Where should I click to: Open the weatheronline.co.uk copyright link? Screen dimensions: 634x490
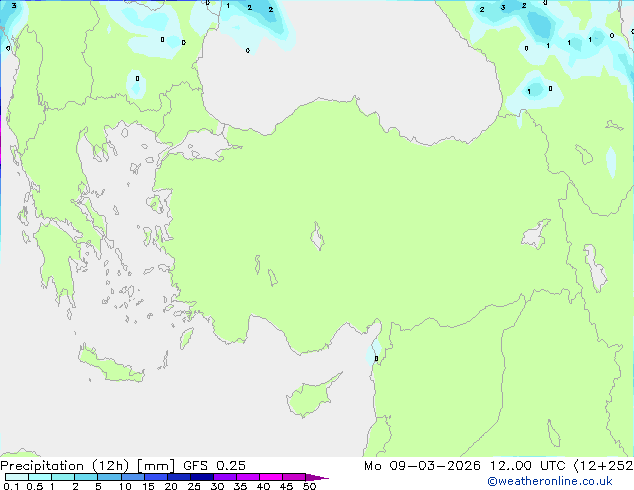tap(550, 481)
